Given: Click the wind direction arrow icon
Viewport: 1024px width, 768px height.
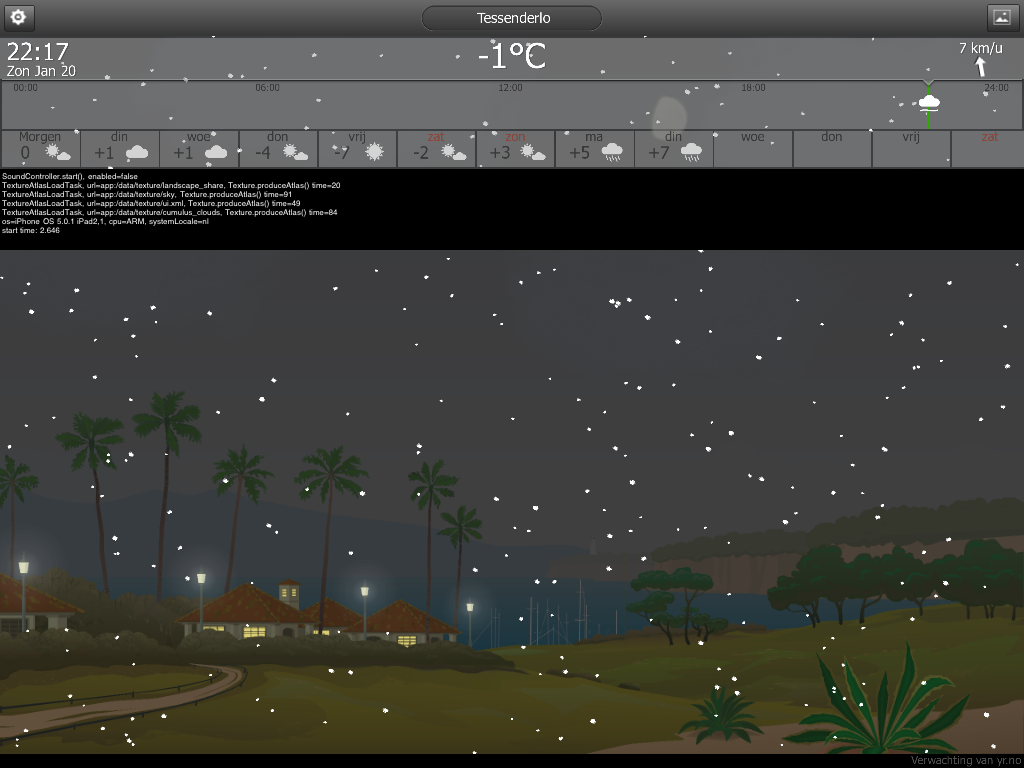Looking at the screenshot, I should (x=980, y=66).
